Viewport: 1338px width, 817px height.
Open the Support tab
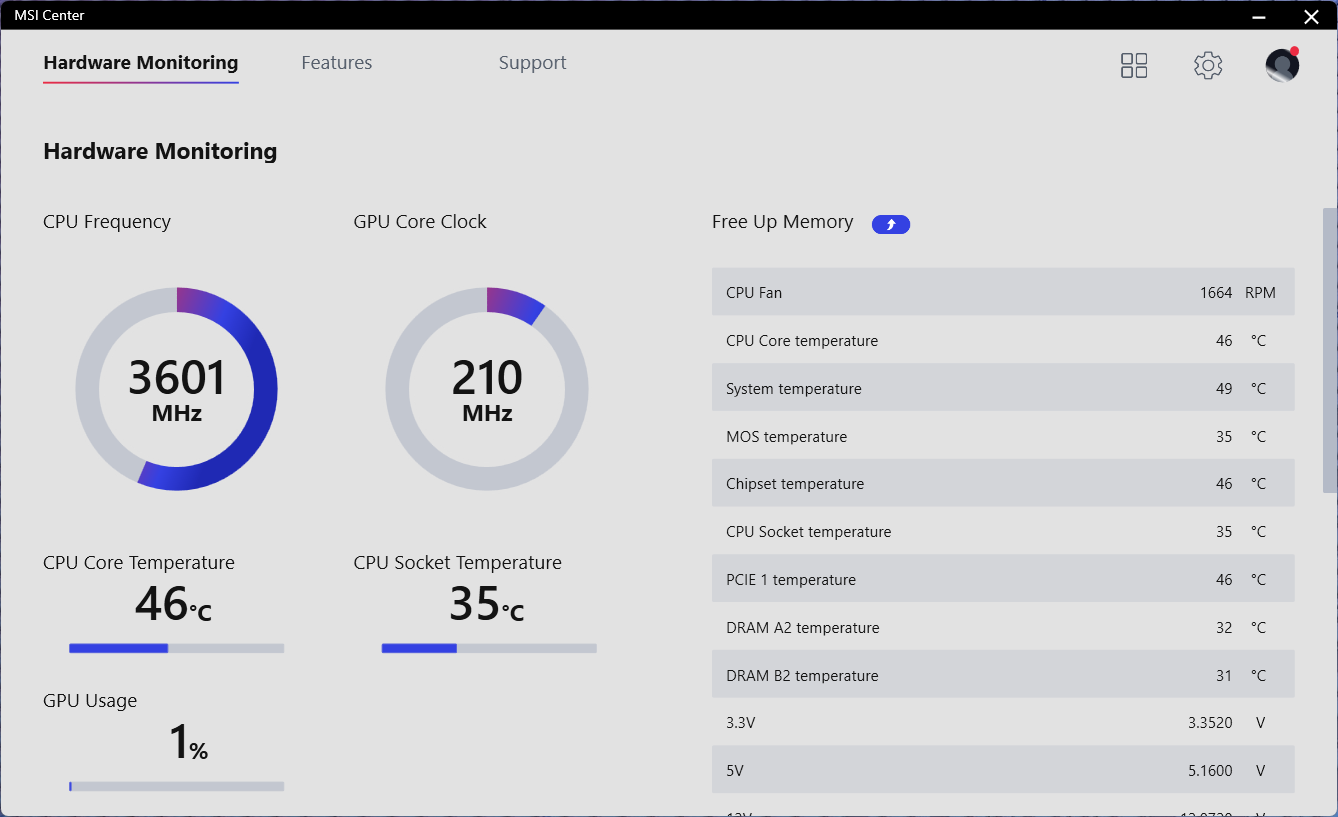coord(532,63)
